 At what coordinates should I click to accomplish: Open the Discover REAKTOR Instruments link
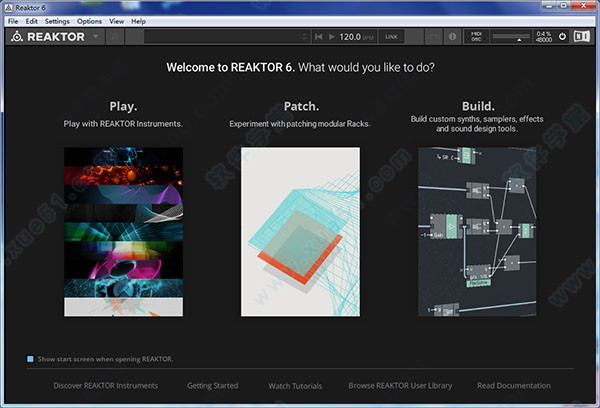point(106,386)
